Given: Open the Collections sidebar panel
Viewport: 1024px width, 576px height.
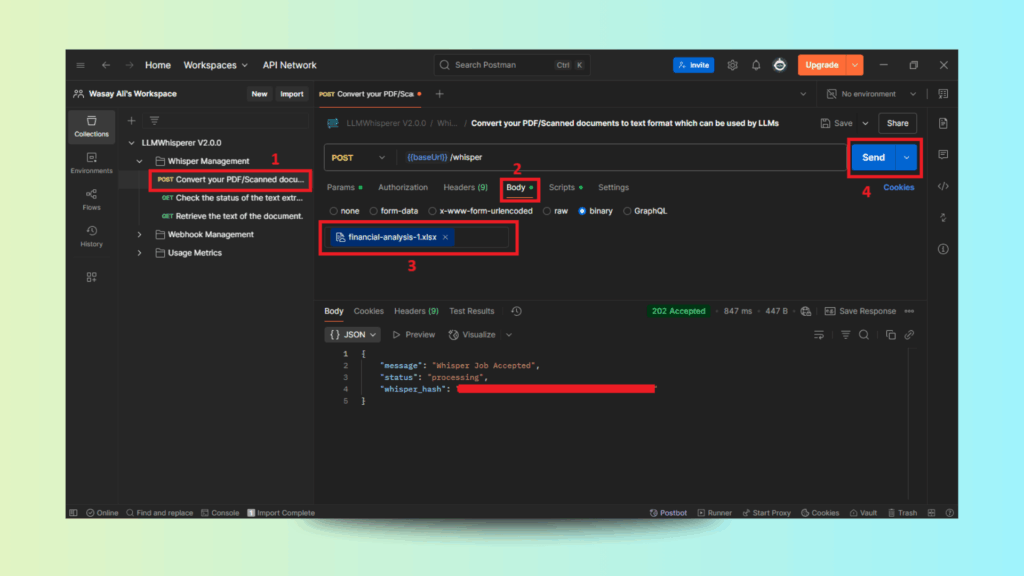Looking at the screenshot, I should [91, 125].
